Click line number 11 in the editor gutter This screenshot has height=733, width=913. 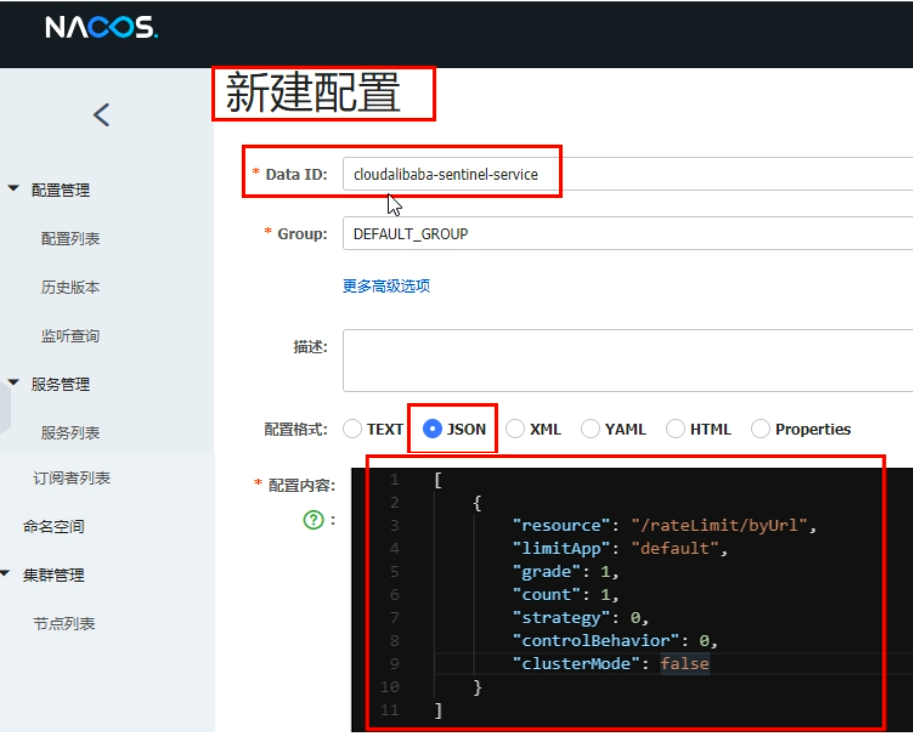coord(390,710)
